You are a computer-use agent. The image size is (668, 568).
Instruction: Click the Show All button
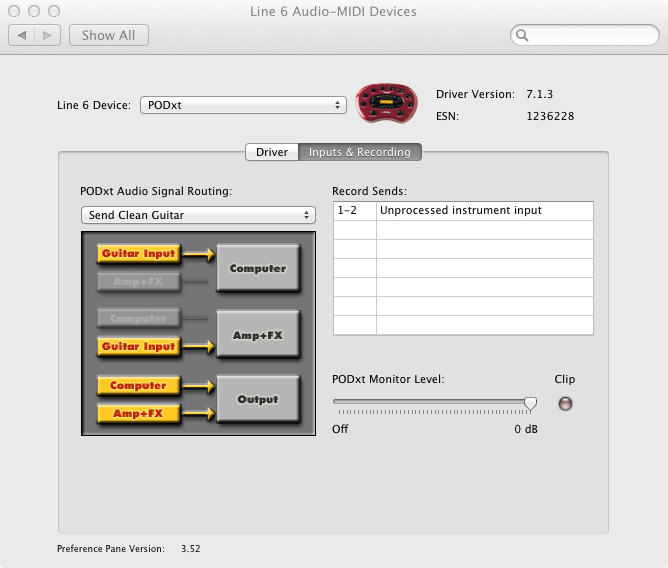point(109,35)
